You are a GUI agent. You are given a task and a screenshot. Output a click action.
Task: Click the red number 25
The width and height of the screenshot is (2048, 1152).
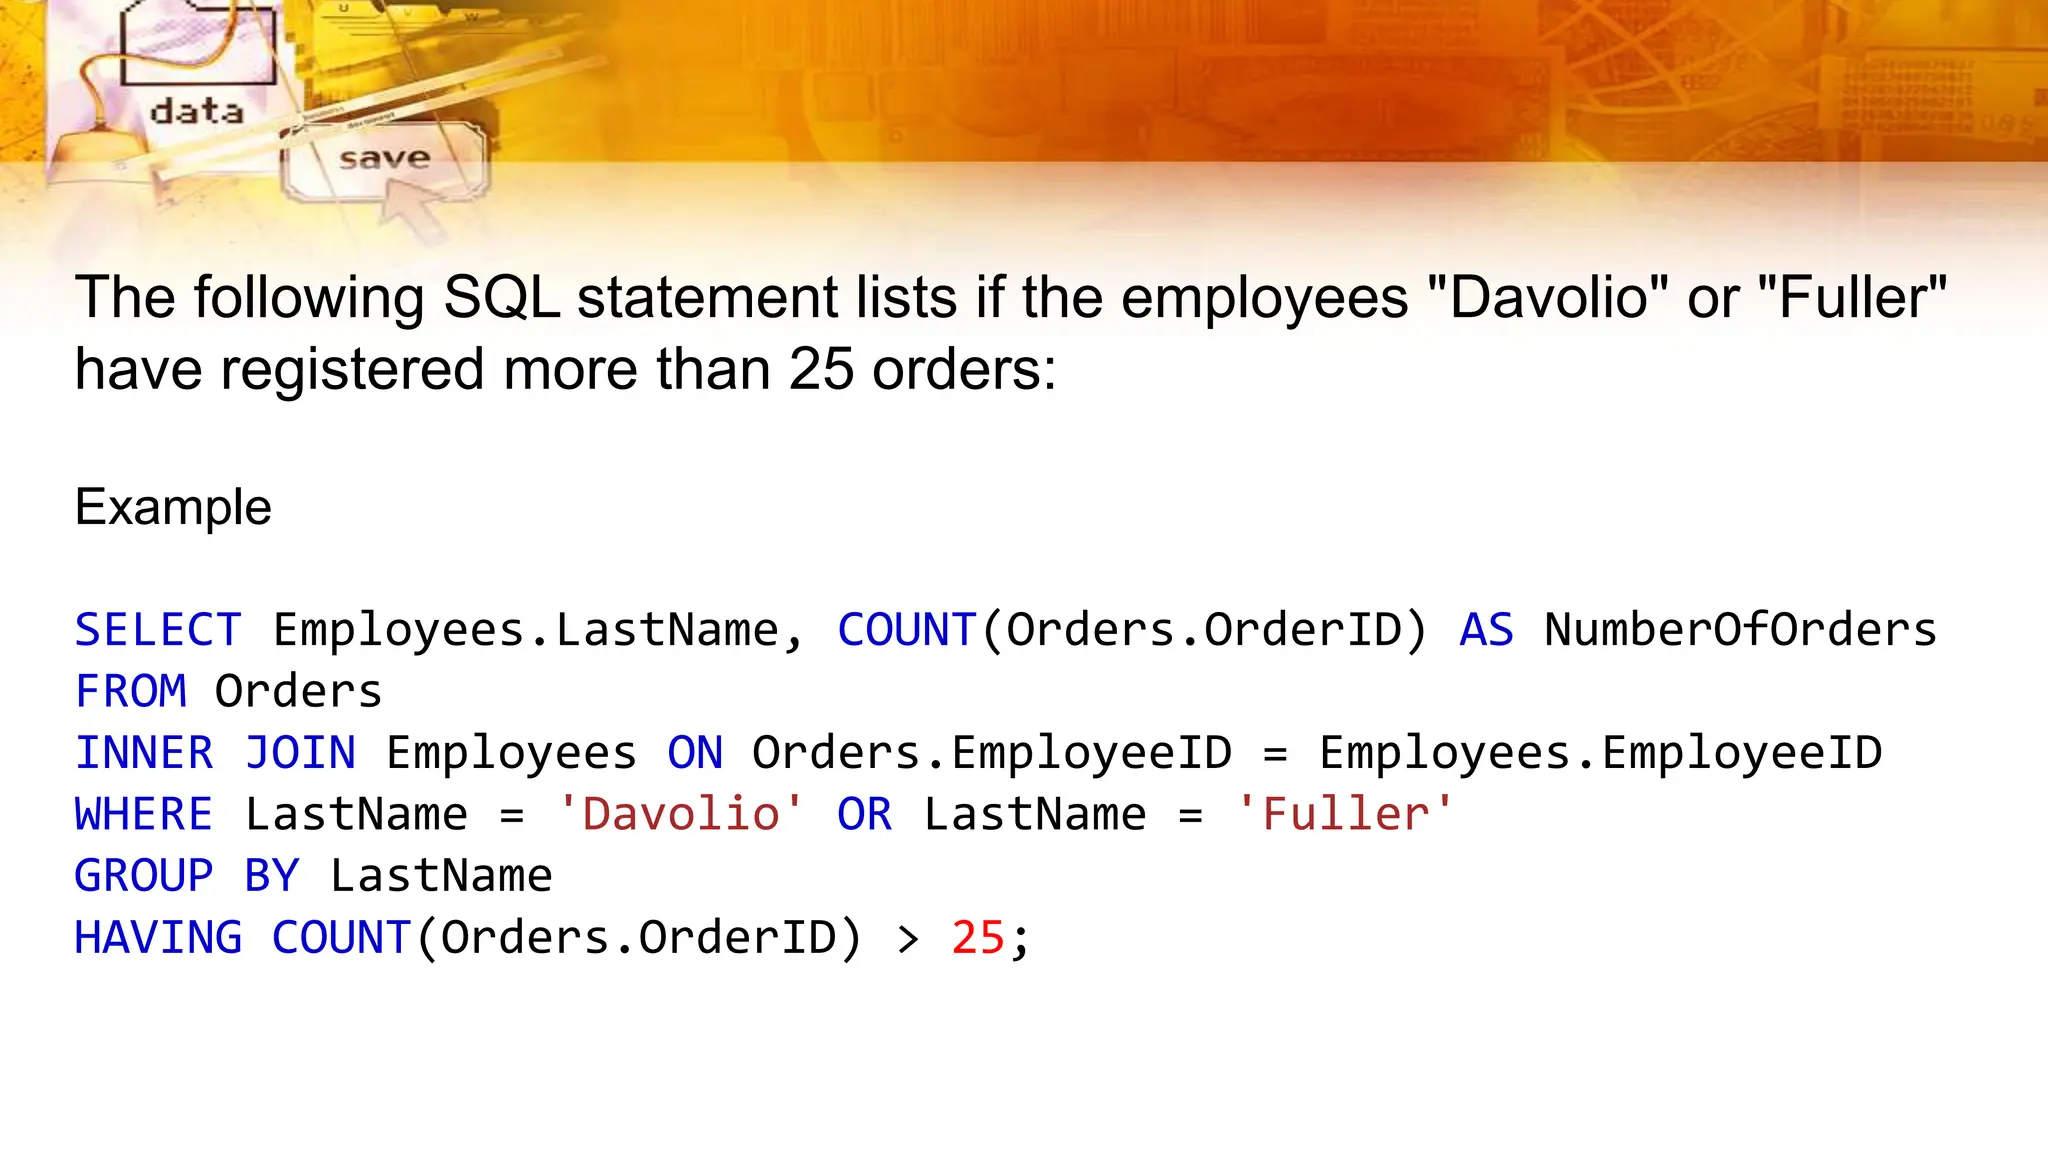[977, 938]
